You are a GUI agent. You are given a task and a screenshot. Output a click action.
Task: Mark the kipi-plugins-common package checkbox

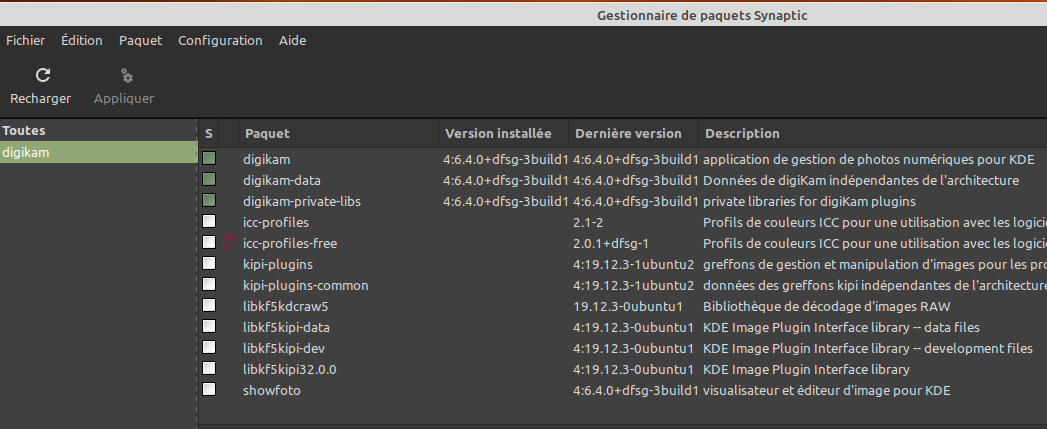tap(209, 284)
